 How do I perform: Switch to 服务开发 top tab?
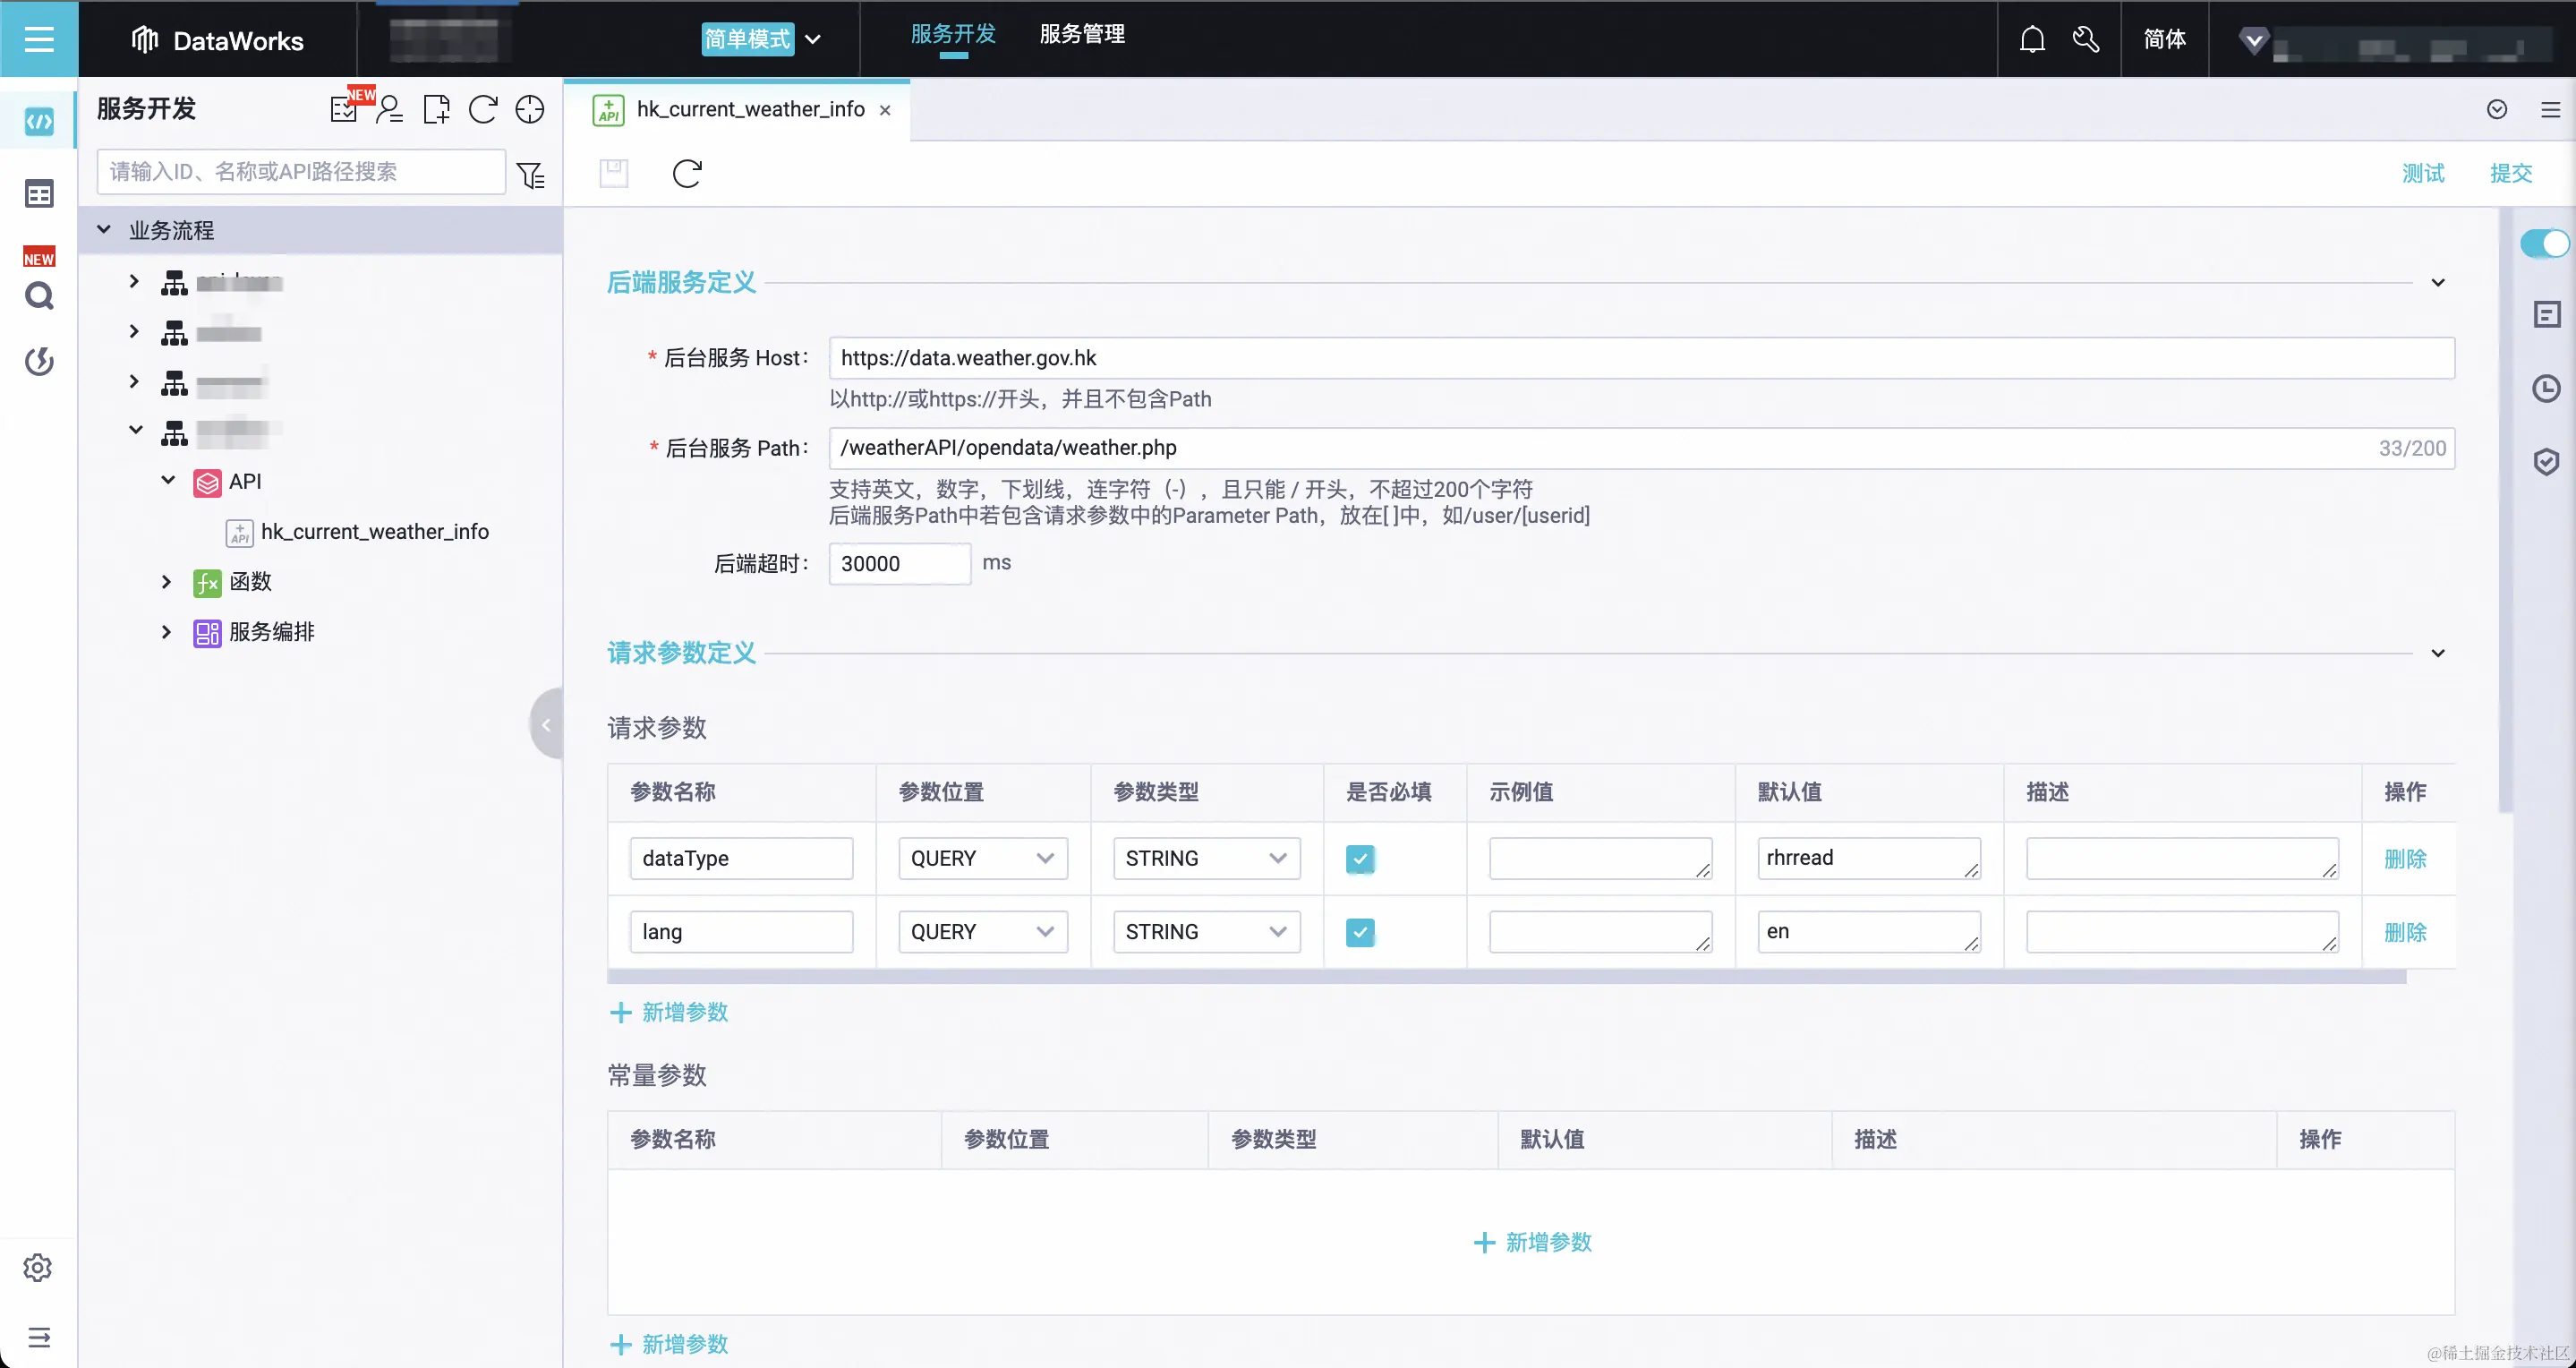click(x=953, y=35)
